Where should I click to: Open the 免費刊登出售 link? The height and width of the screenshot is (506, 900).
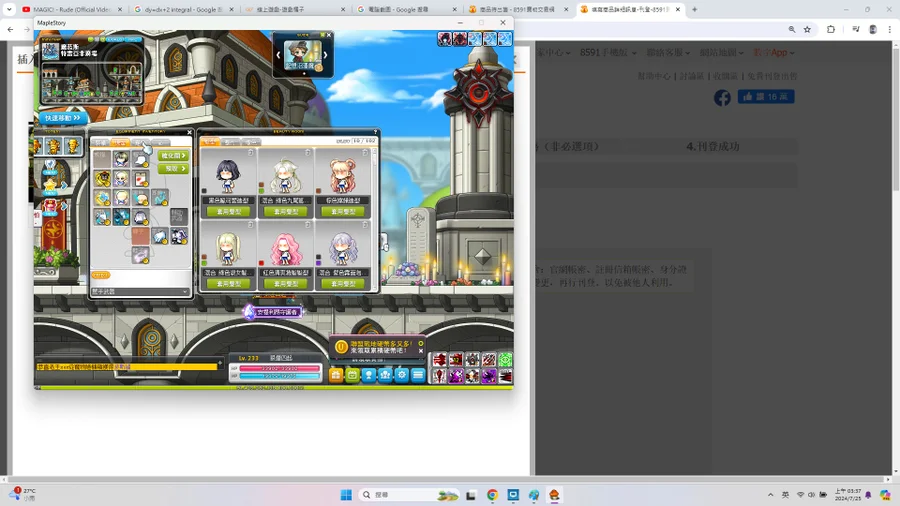[771, 76]
